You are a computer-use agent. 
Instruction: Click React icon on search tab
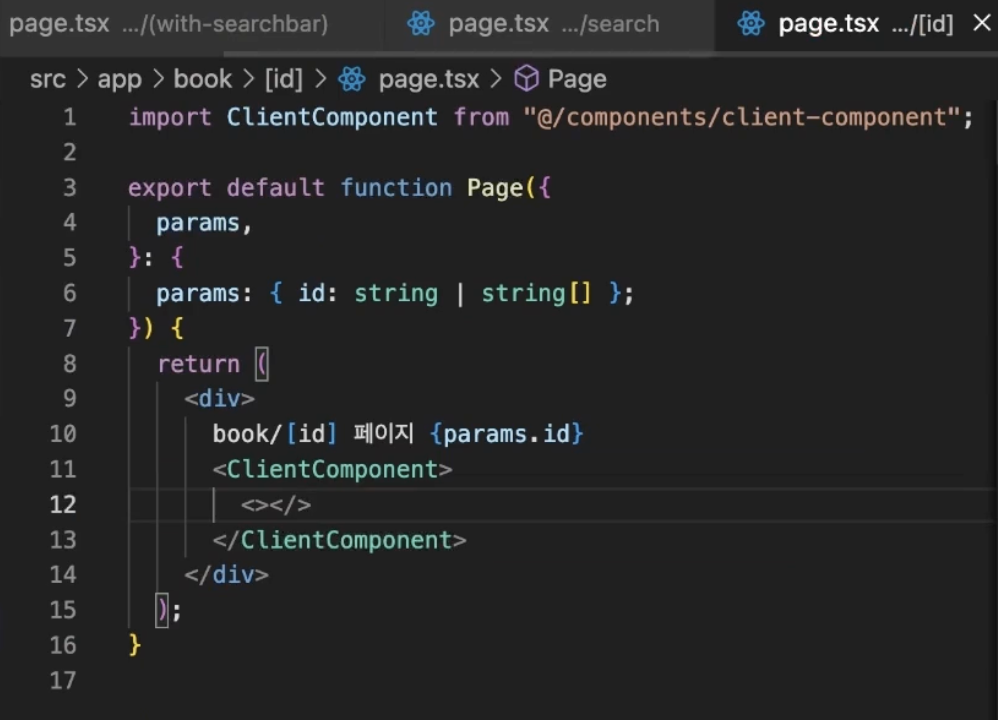coord(421,24)
